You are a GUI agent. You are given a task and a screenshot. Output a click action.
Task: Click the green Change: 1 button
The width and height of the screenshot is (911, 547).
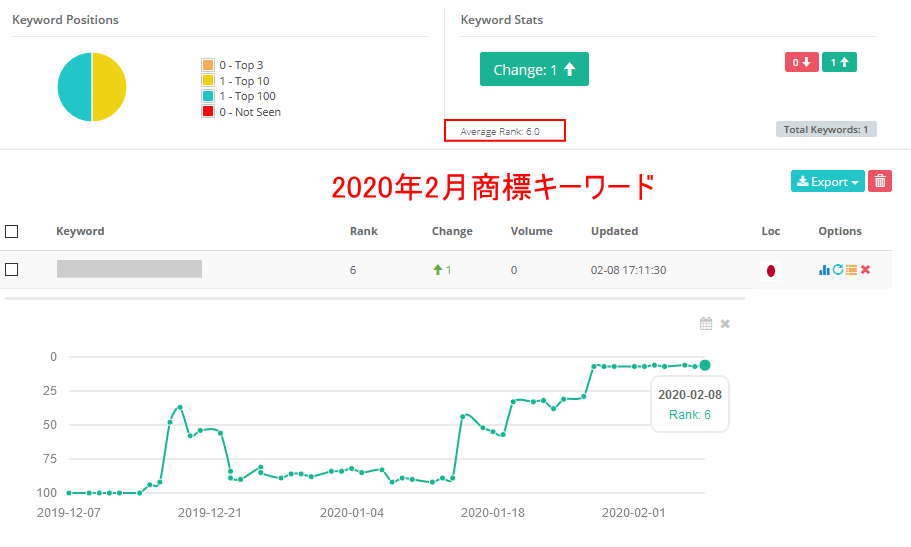534,69
